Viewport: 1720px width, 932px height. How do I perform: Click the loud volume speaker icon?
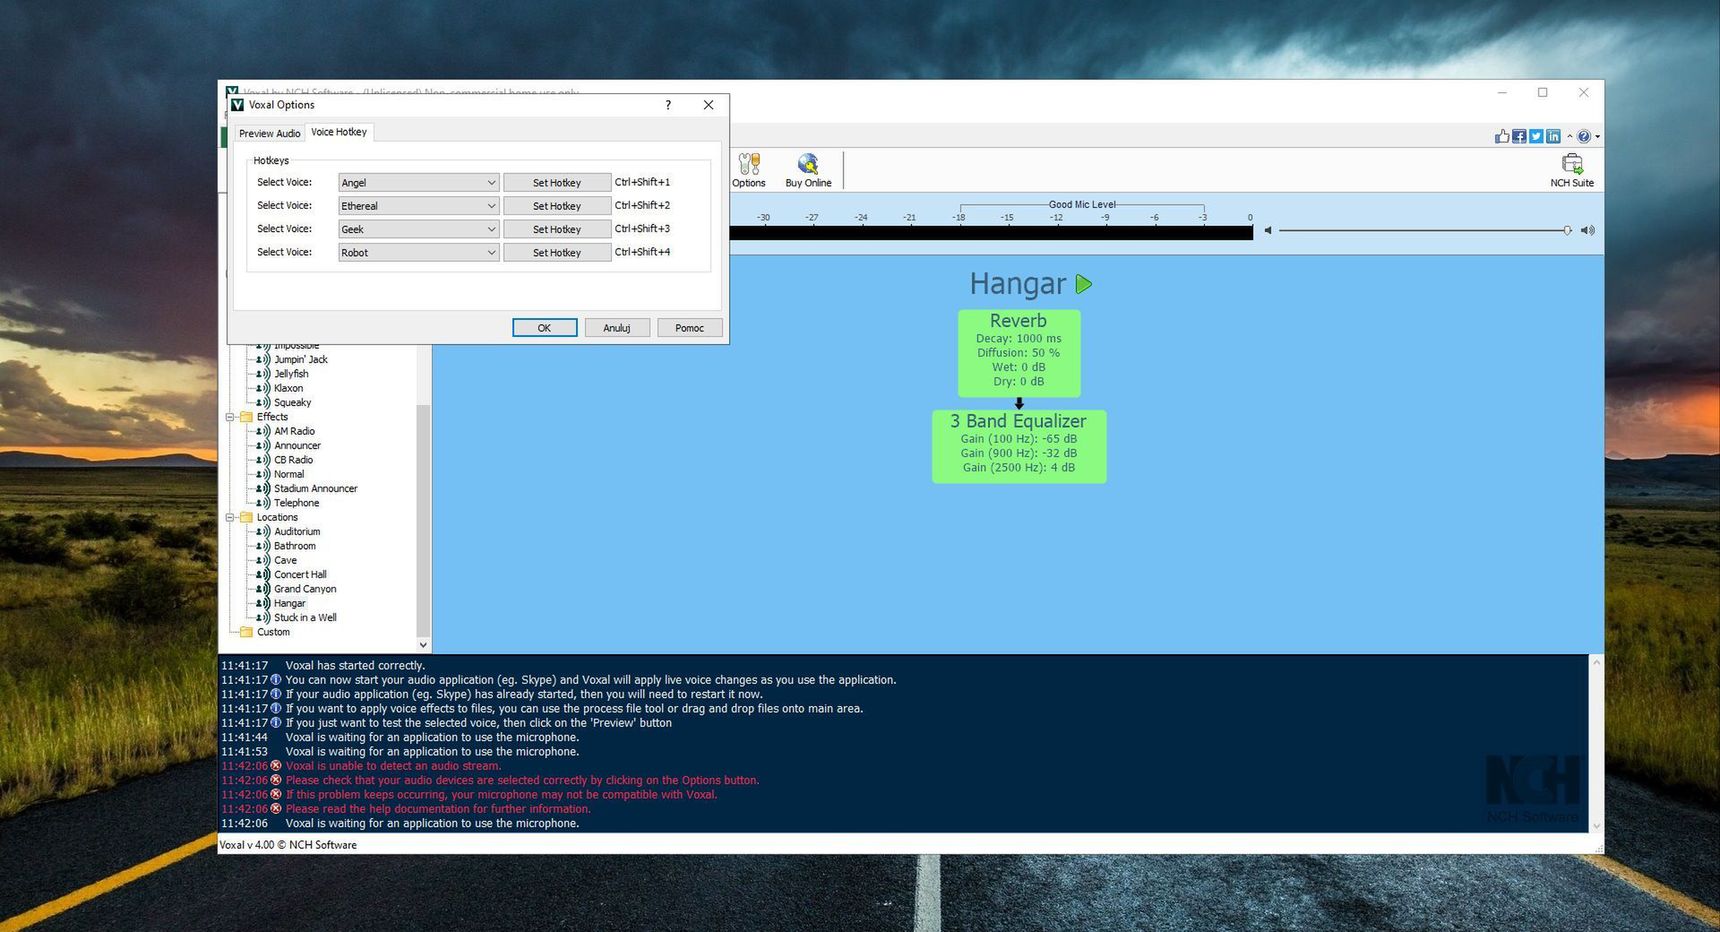[1587, 230]
